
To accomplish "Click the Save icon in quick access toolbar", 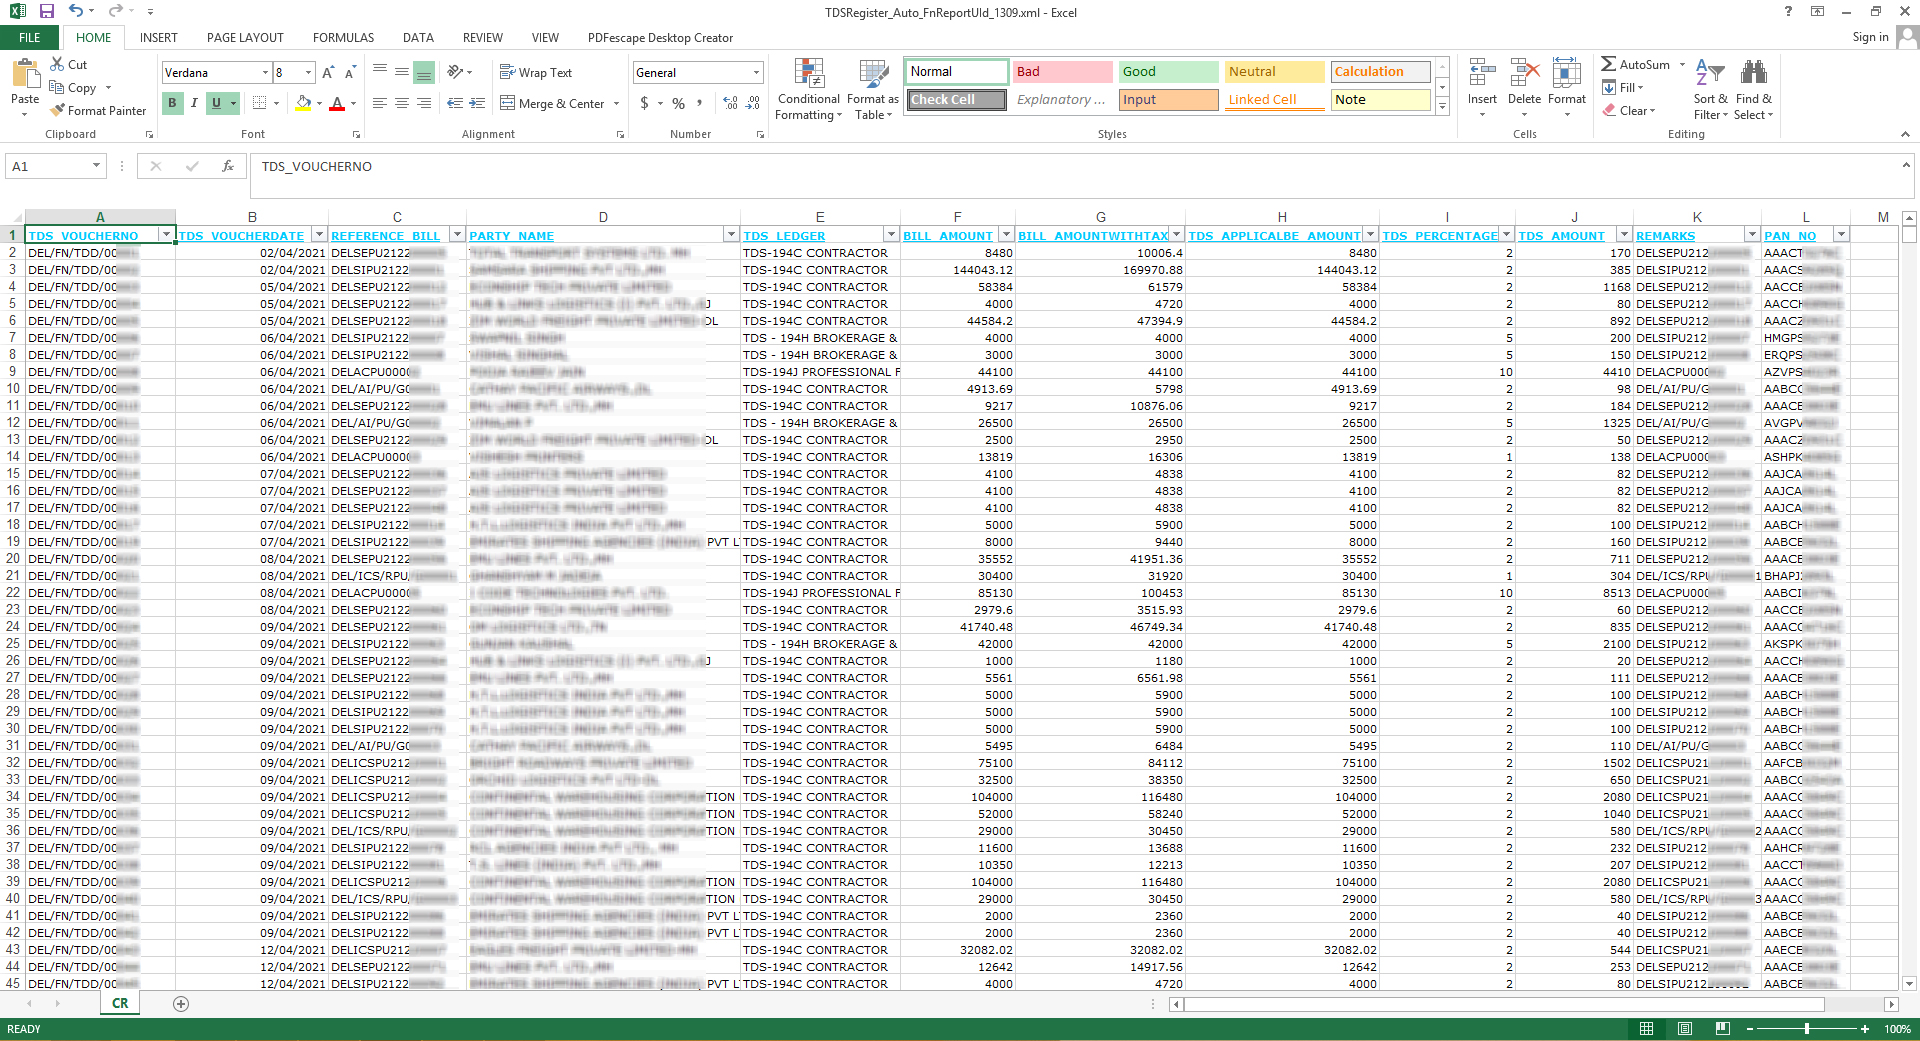I will click(46, 12).
